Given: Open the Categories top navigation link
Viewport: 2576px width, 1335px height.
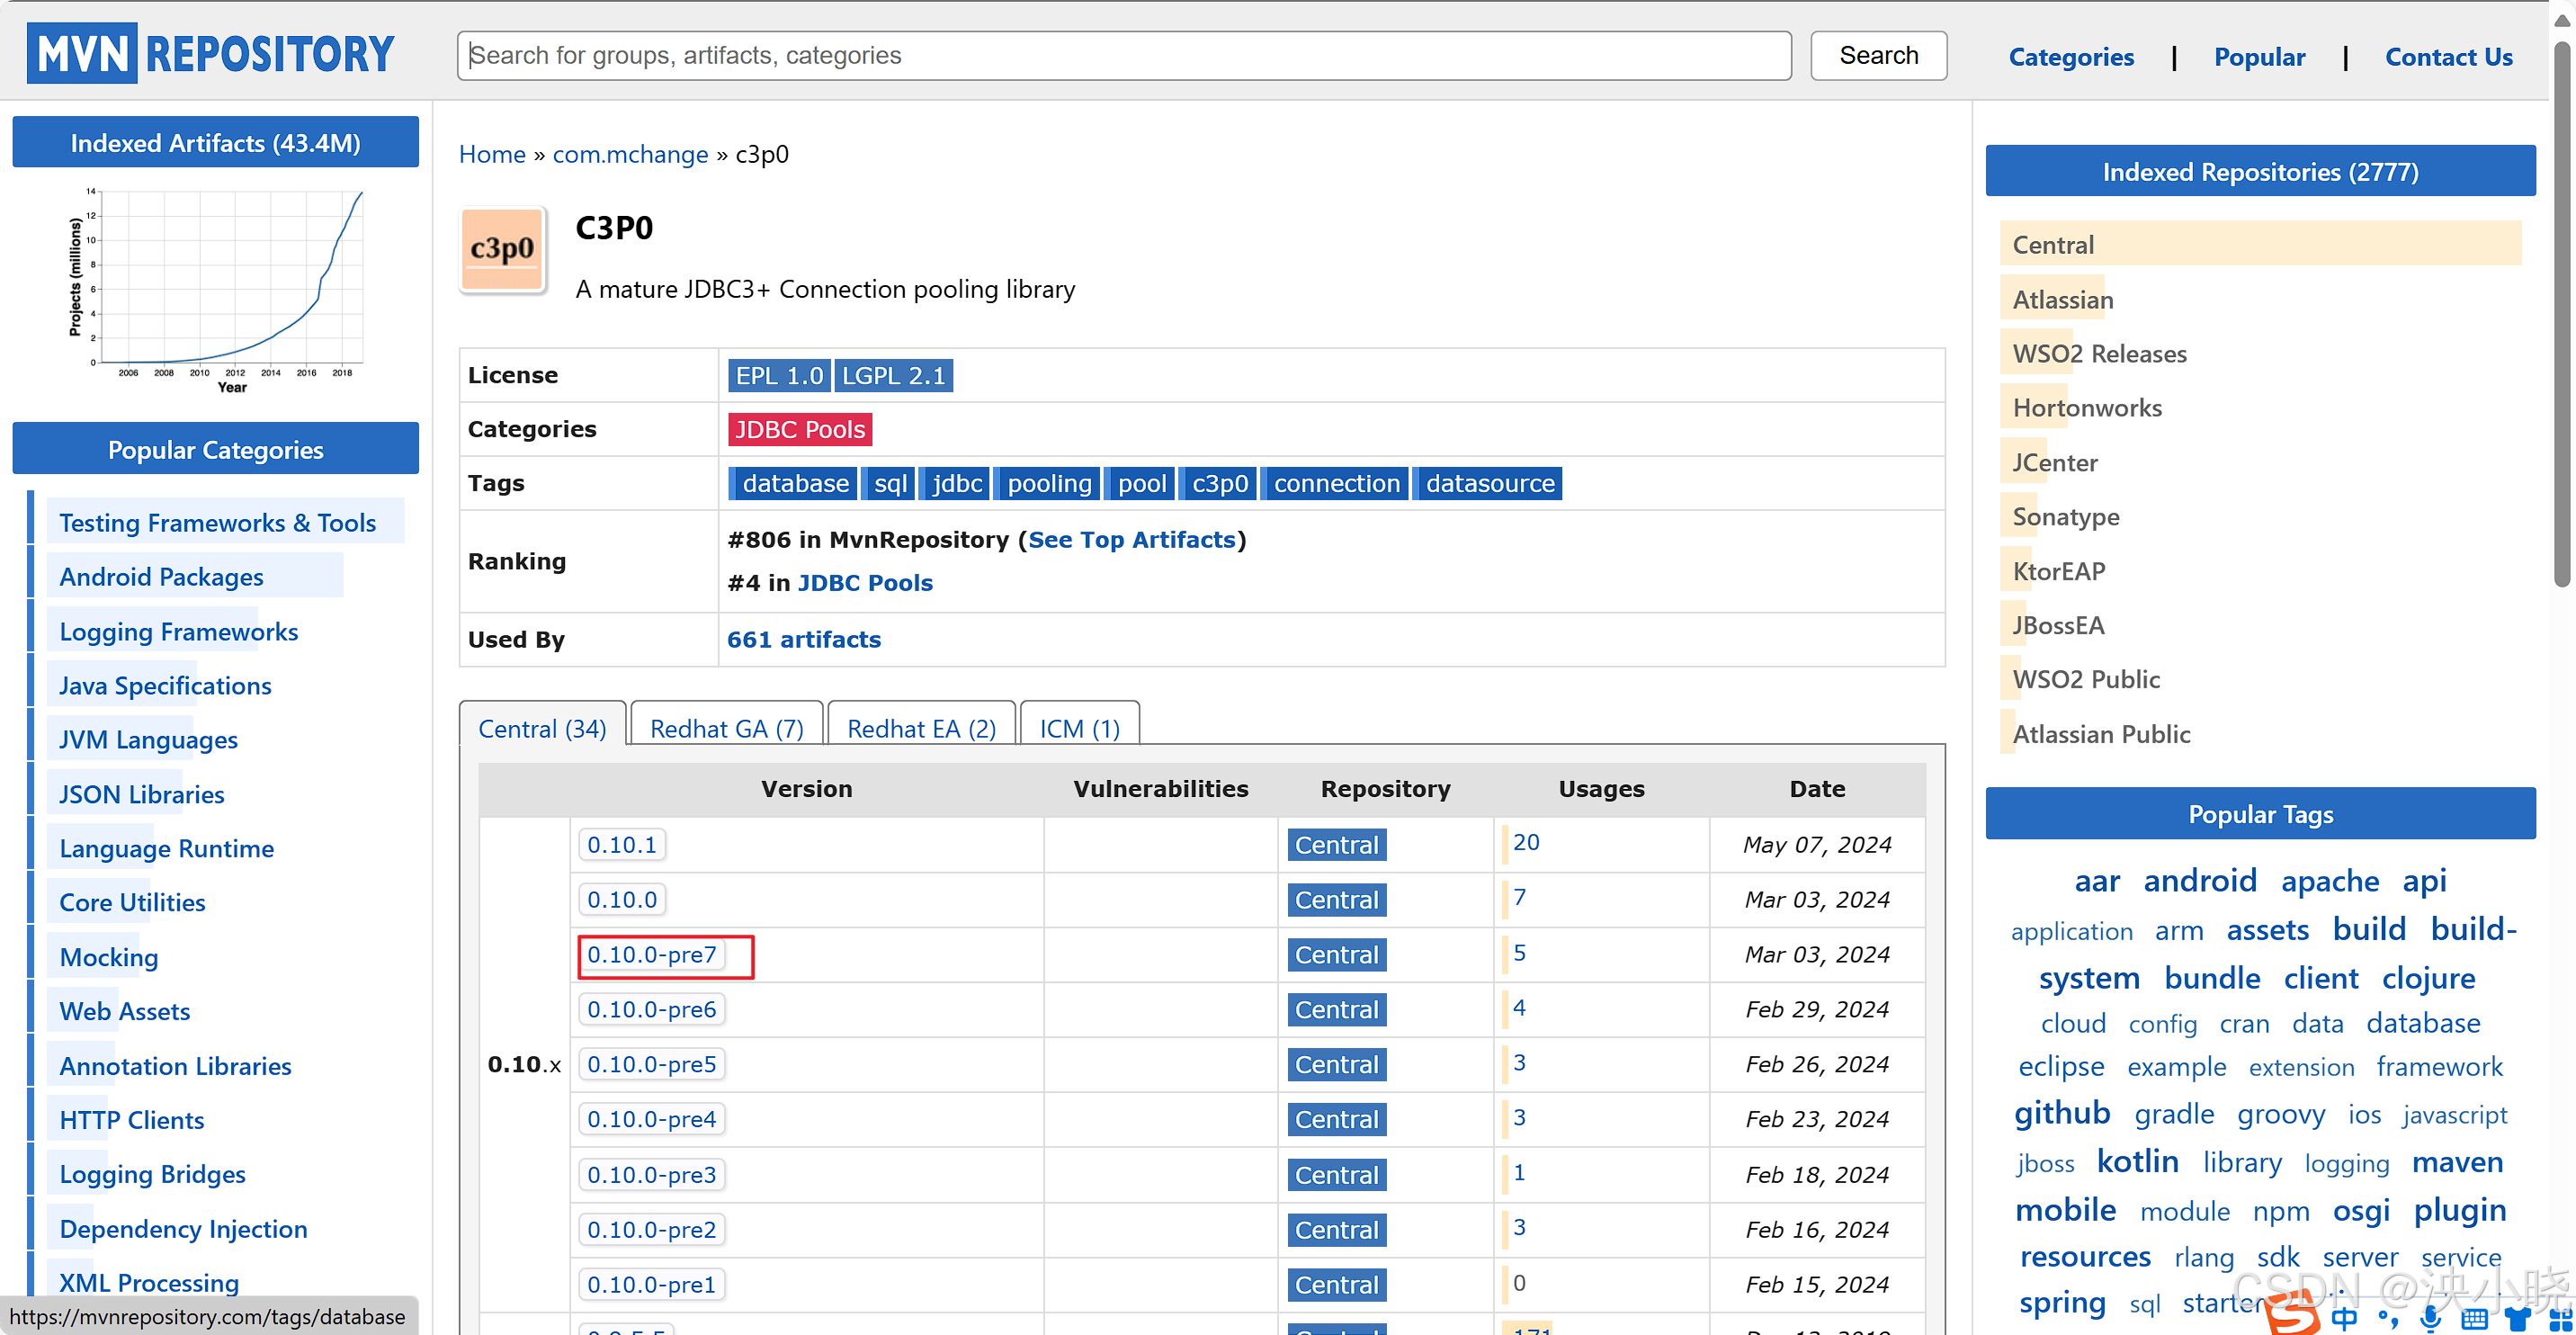Looking at the screenshot, I should pos(2070,57).
